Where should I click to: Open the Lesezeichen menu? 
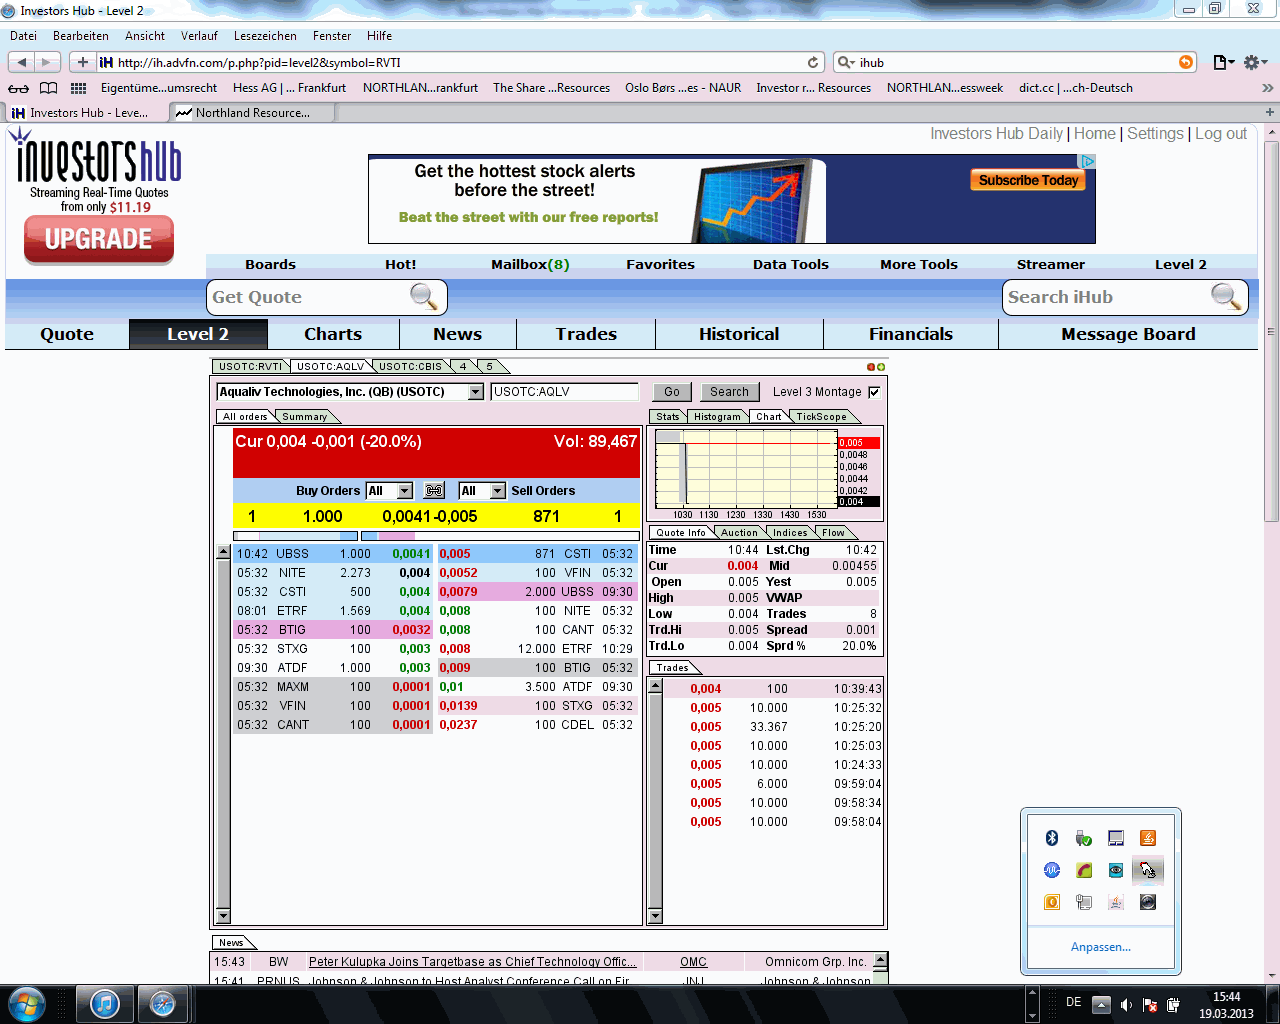(265, 36)
